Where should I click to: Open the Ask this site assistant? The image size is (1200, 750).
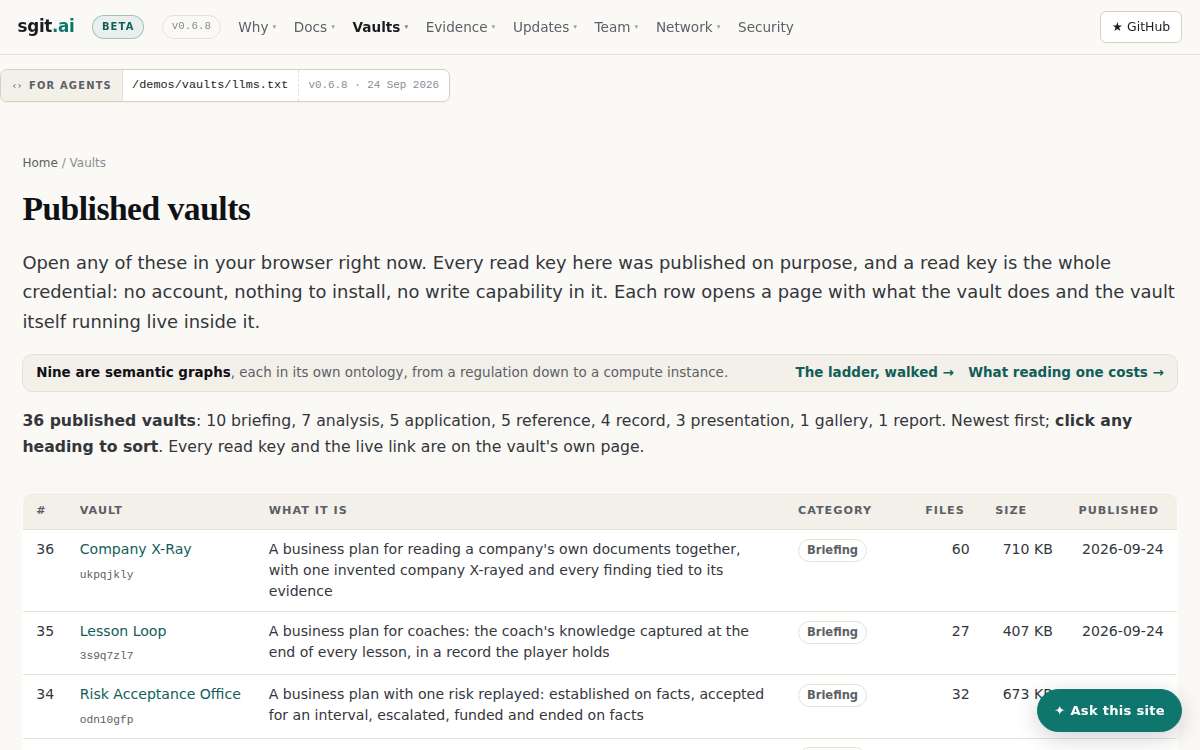(x=1109, y=710)
